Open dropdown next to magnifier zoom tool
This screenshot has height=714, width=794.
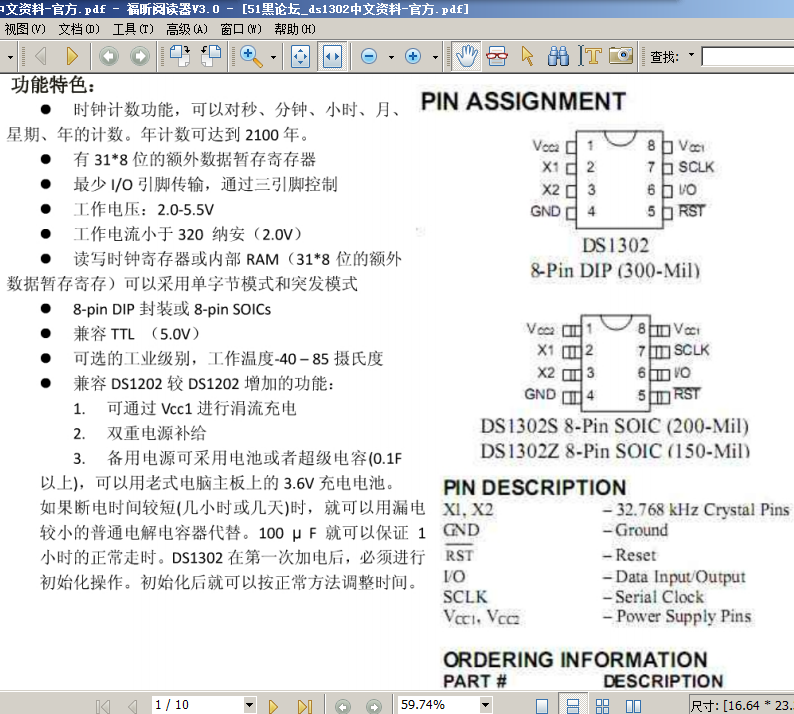273,57
